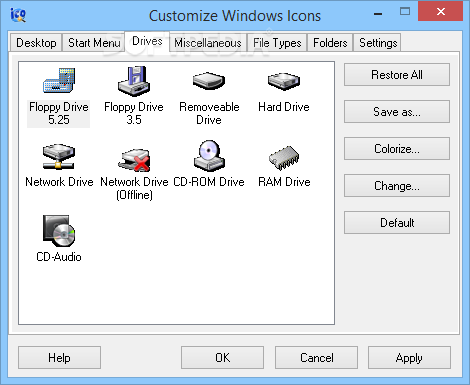Screen dimensions: 470x385
Task: Click the 'RAM Drive' label text
Action: coord(284,182)
